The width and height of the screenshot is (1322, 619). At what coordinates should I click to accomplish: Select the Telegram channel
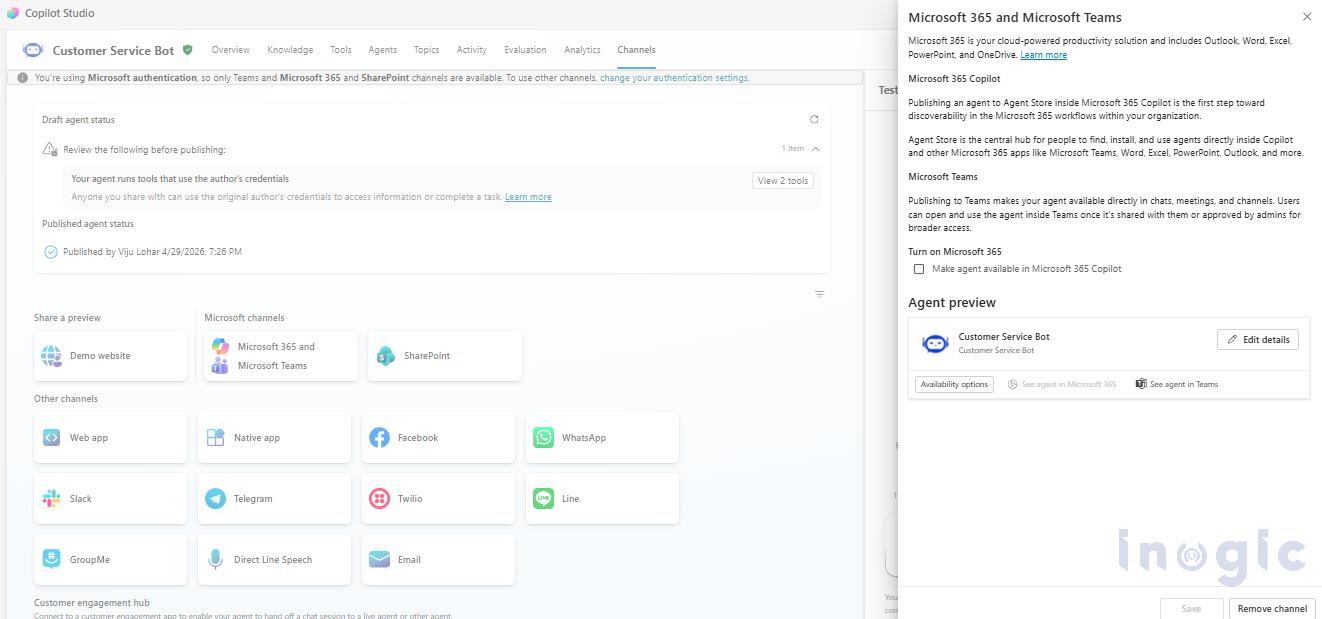[x=274, y=498]
